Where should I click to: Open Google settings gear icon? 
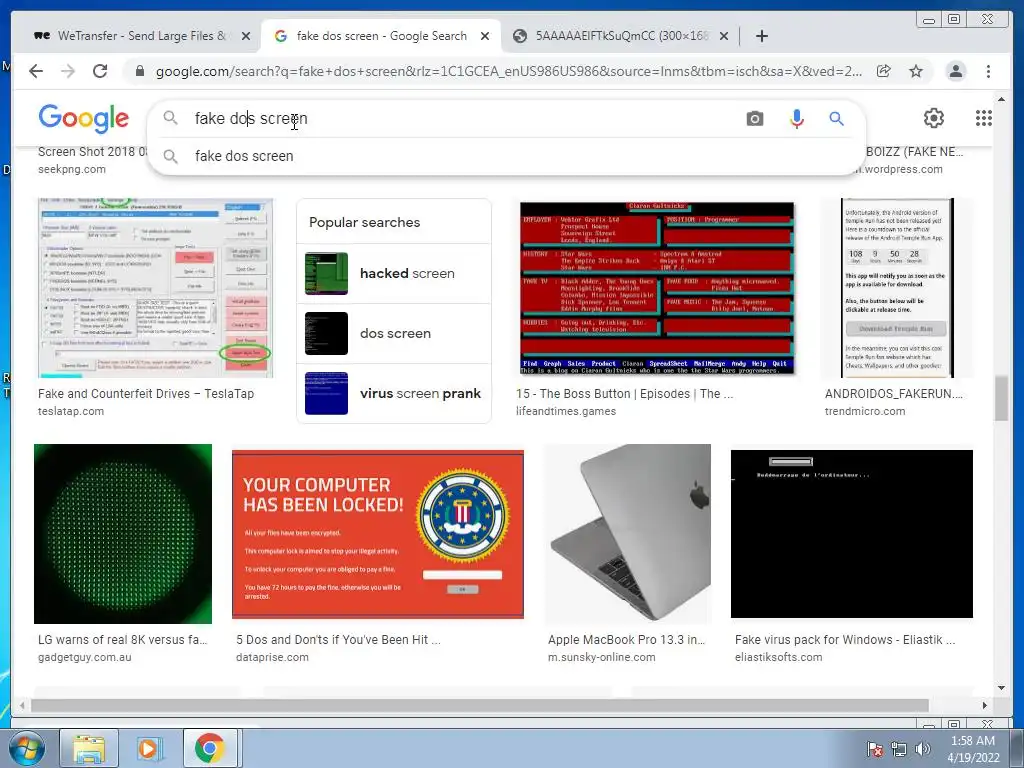(934, 118)
